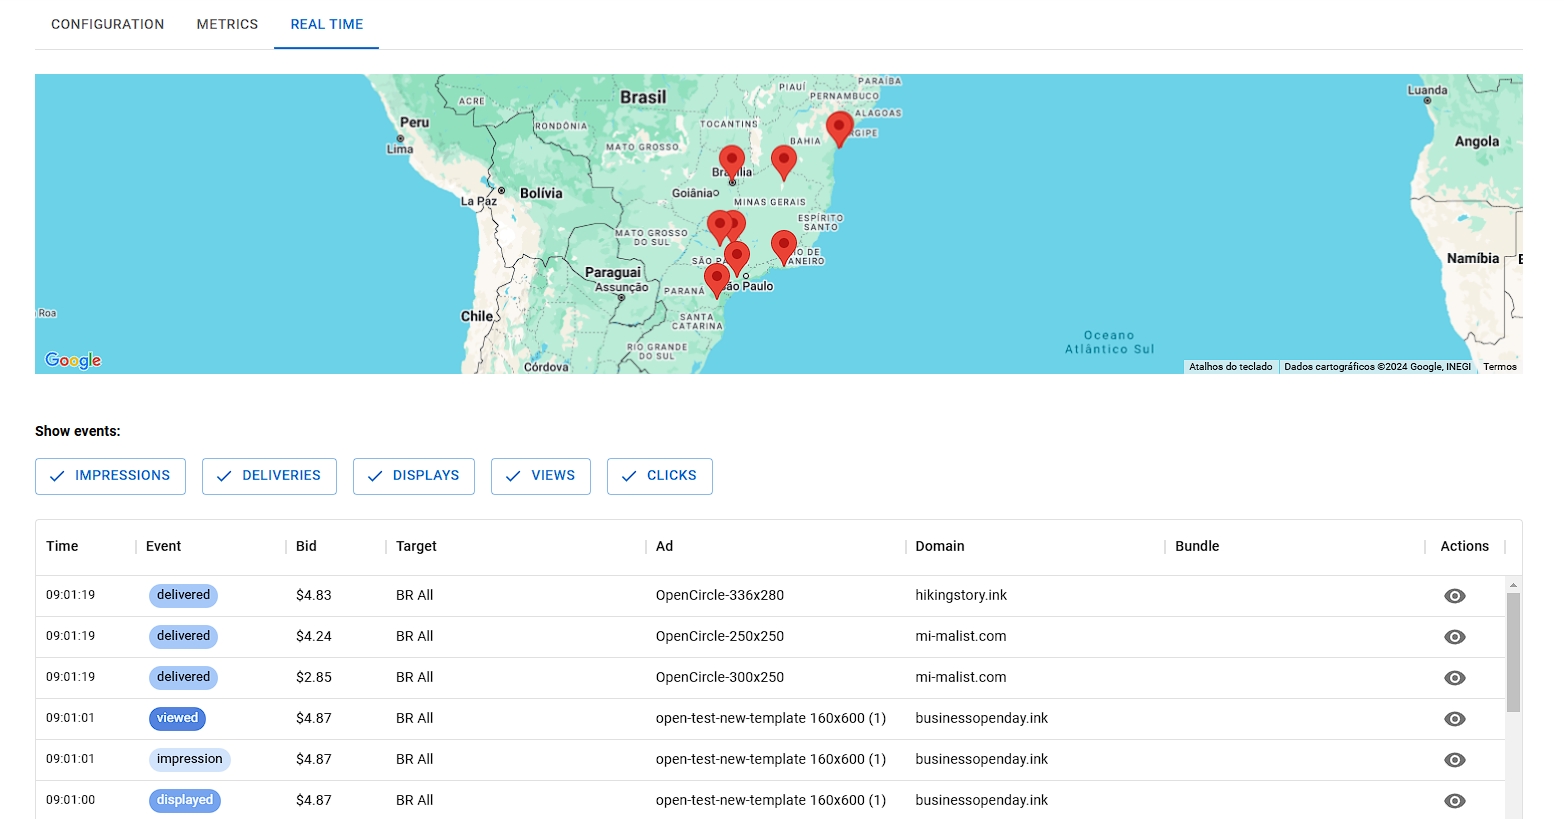Image resolution: width=1564 pixels, height=819 pixels.
Task: Uncheck the Clicks event filter
Action: tap(659, 476)
